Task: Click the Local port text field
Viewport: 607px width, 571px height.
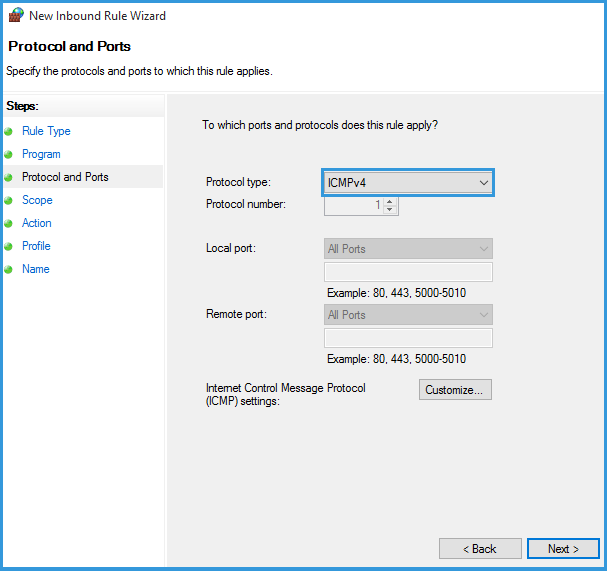Action: pyautogui.click(x=408, y=272)
